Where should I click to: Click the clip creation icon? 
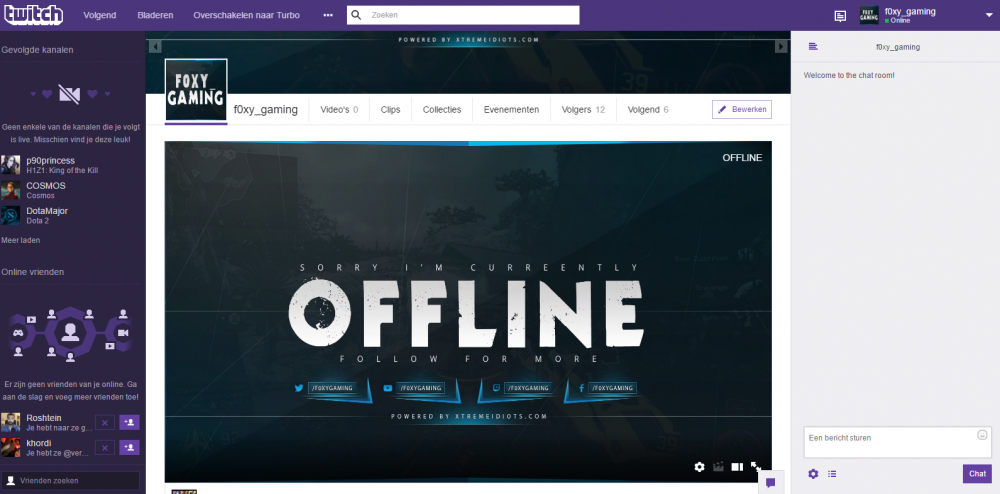pos(718,467)
